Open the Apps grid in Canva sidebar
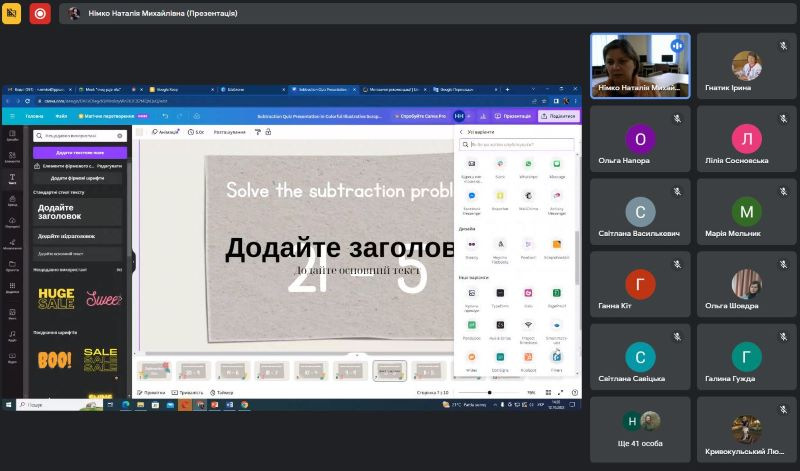This screenshot has height=471, width=800. [12, 288]
